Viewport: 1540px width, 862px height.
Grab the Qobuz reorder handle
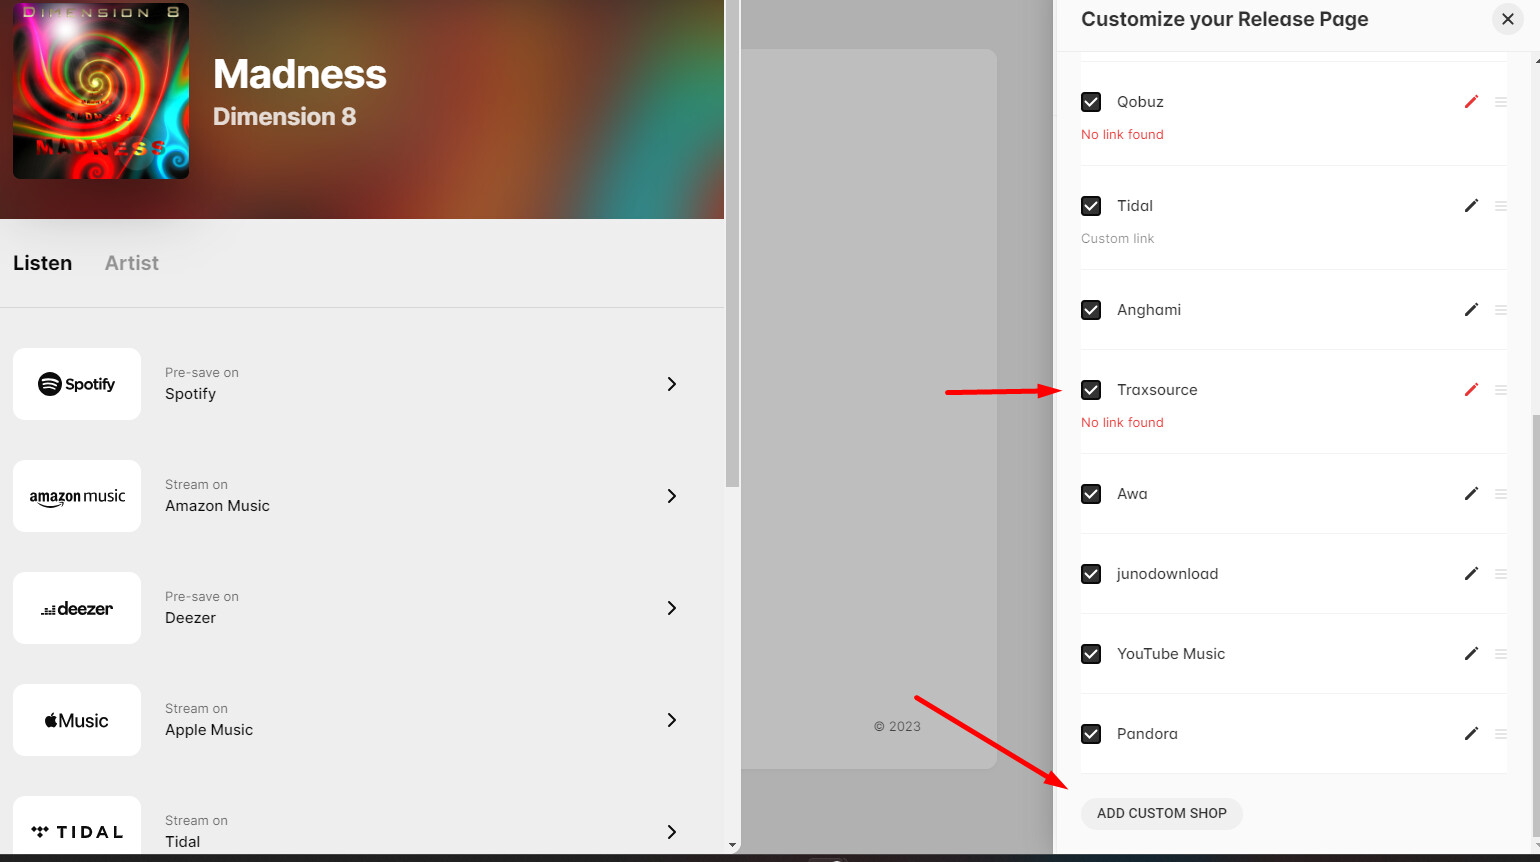[x=1501, y=102]
